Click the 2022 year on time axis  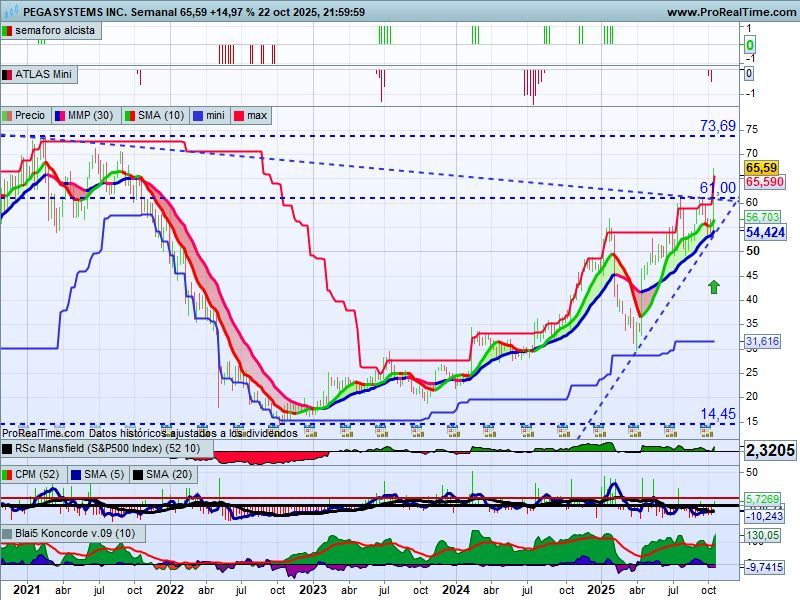pyautogui.click(x=170, y=590)
